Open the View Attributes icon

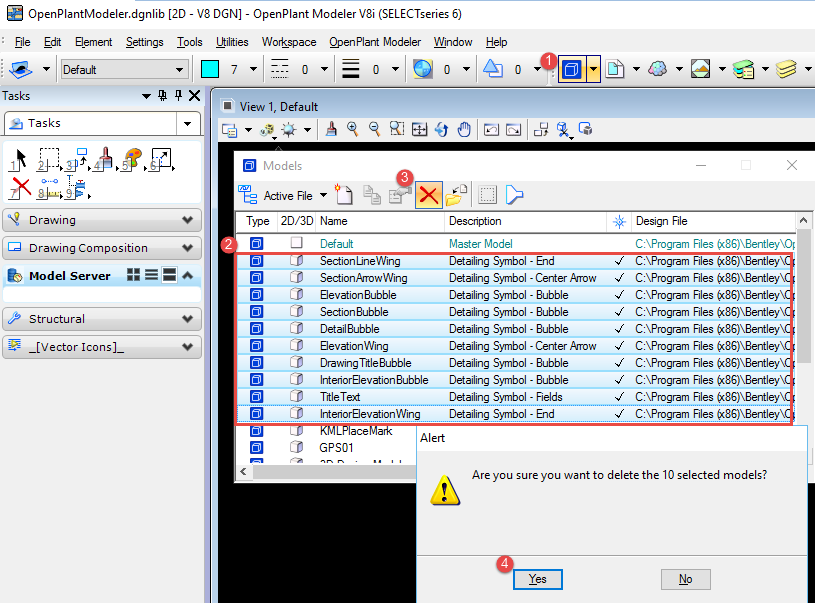click(x=229, y=129)
